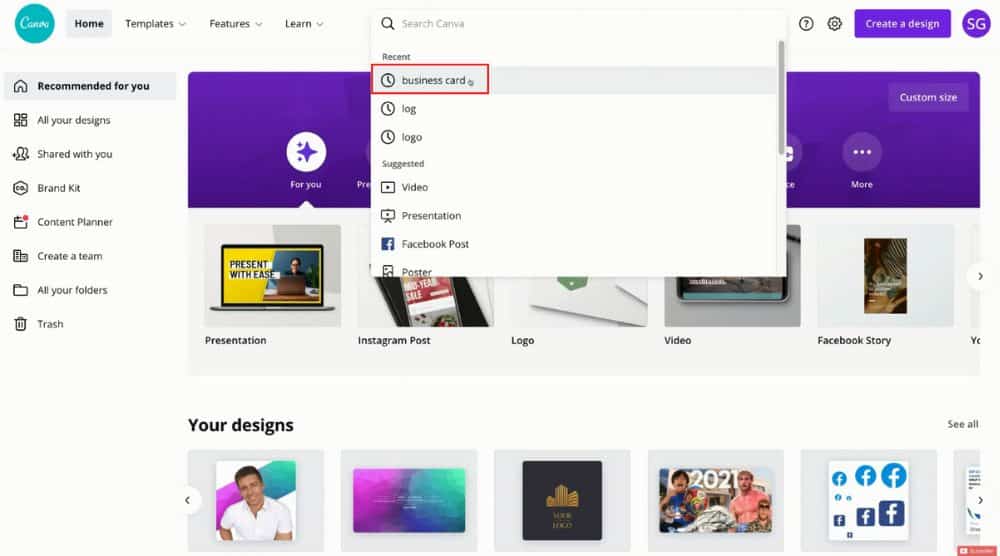Go to previous designs with left arrow
Screen dimensions: 1000x556
[188, 501]
